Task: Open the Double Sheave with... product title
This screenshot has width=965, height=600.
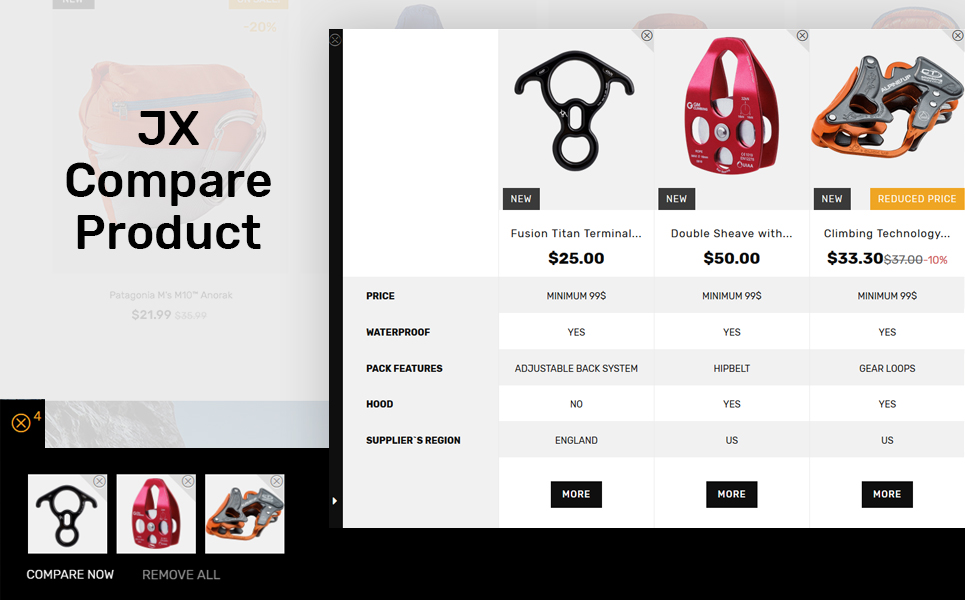Action: coord(732,233)
